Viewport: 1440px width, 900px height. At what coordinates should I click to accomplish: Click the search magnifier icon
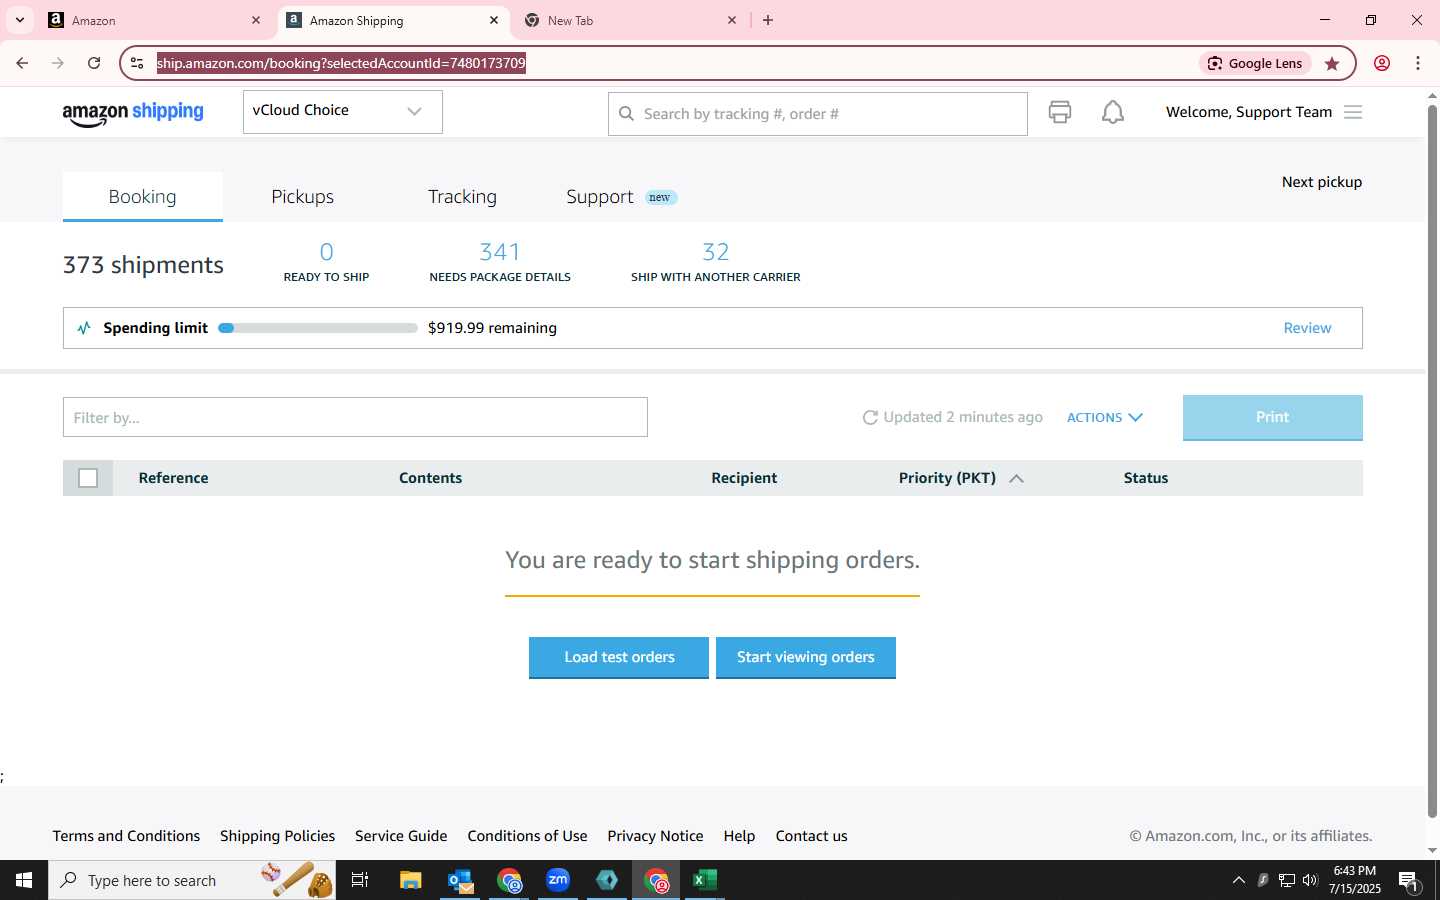627,114
